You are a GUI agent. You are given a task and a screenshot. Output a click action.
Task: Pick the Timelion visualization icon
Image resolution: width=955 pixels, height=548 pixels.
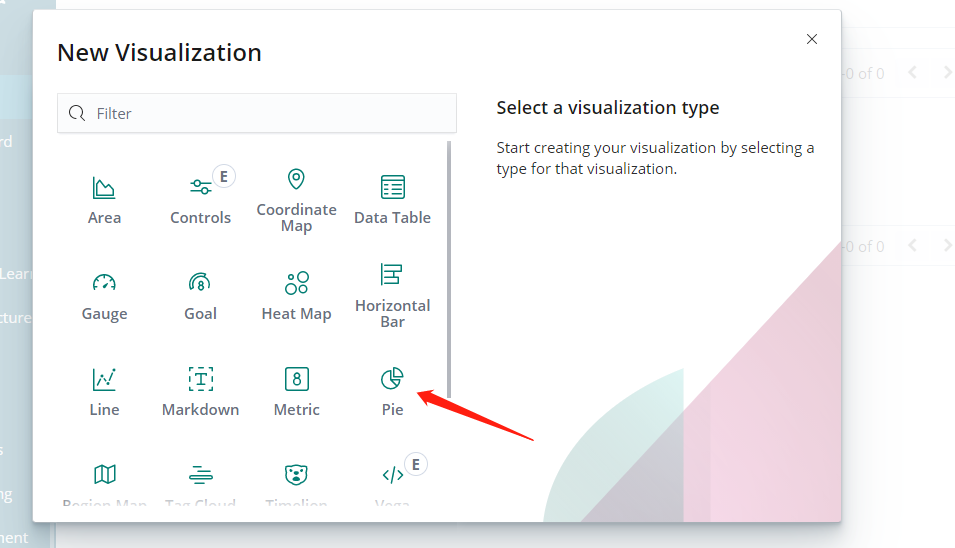click(x=296, y=474)
